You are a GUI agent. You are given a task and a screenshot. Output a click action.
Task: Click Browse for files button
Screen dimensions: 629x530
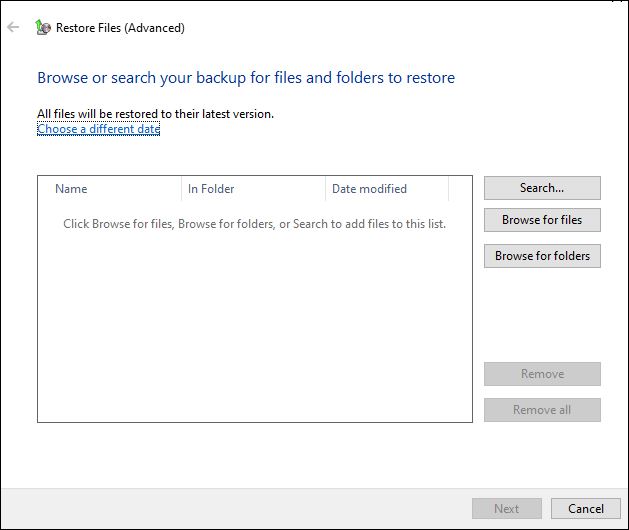(542, 220)
